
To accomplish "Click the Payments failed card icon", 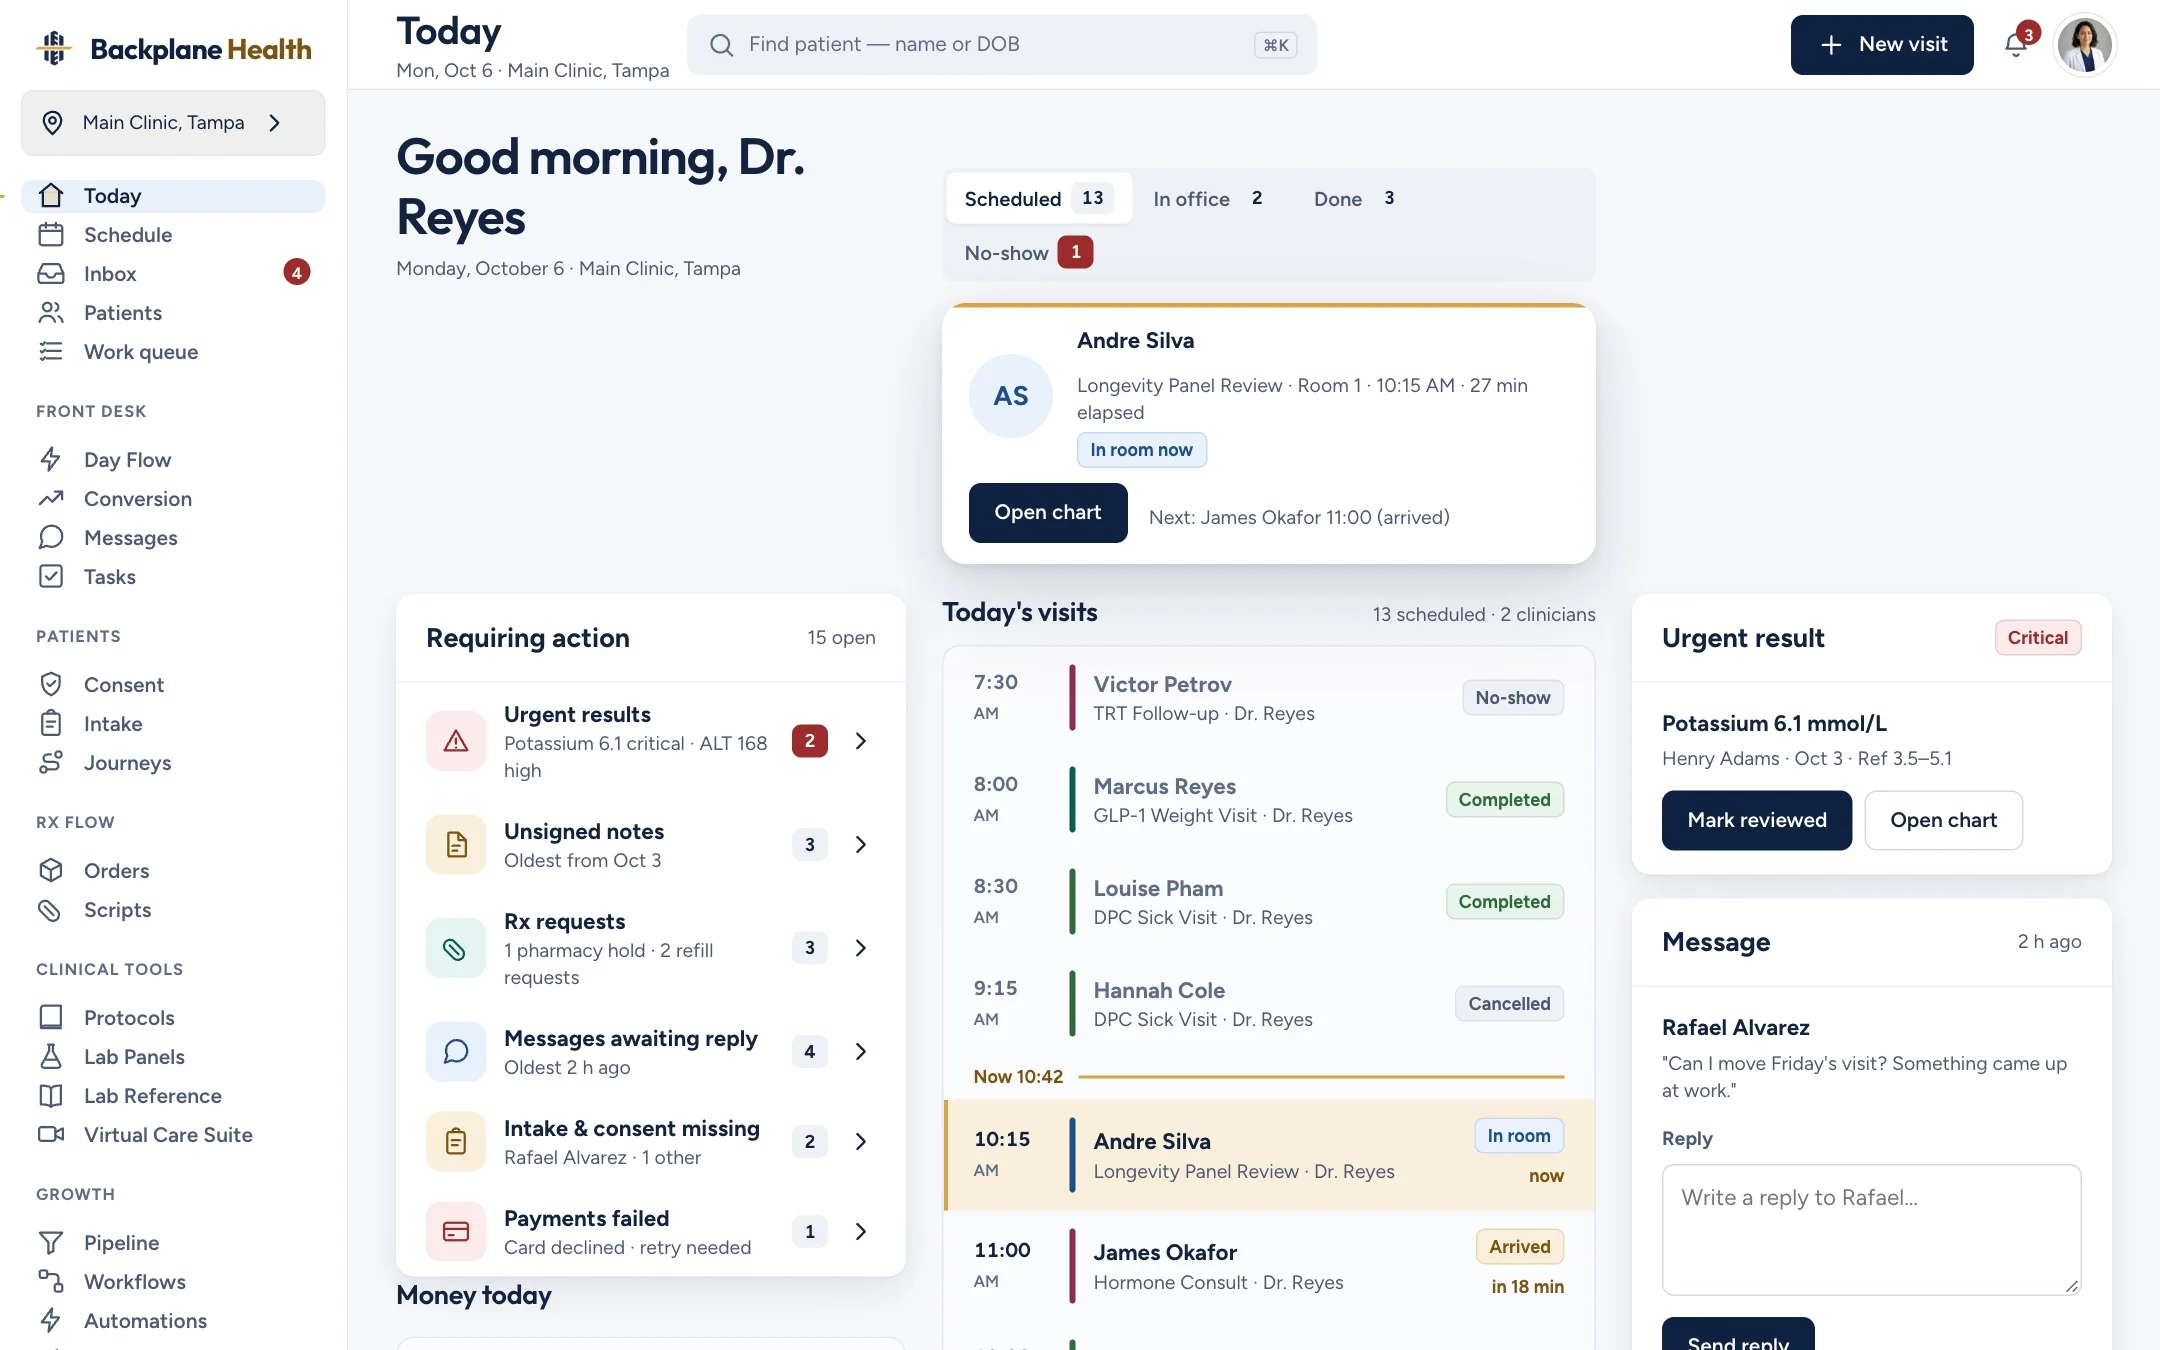I will [x=456, y=1232].
